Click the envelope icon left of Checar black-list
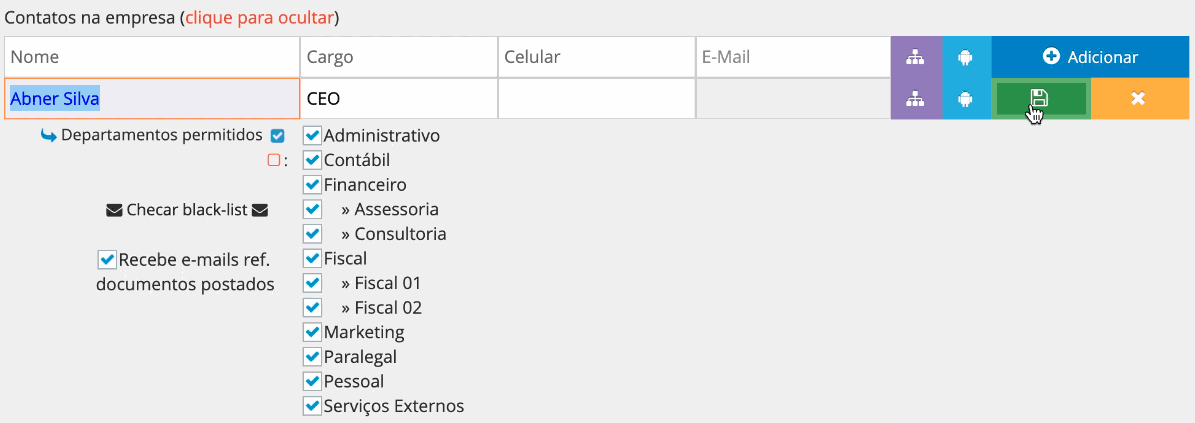Viewport: 1195px width, 423px height. (x=114, y=210)
